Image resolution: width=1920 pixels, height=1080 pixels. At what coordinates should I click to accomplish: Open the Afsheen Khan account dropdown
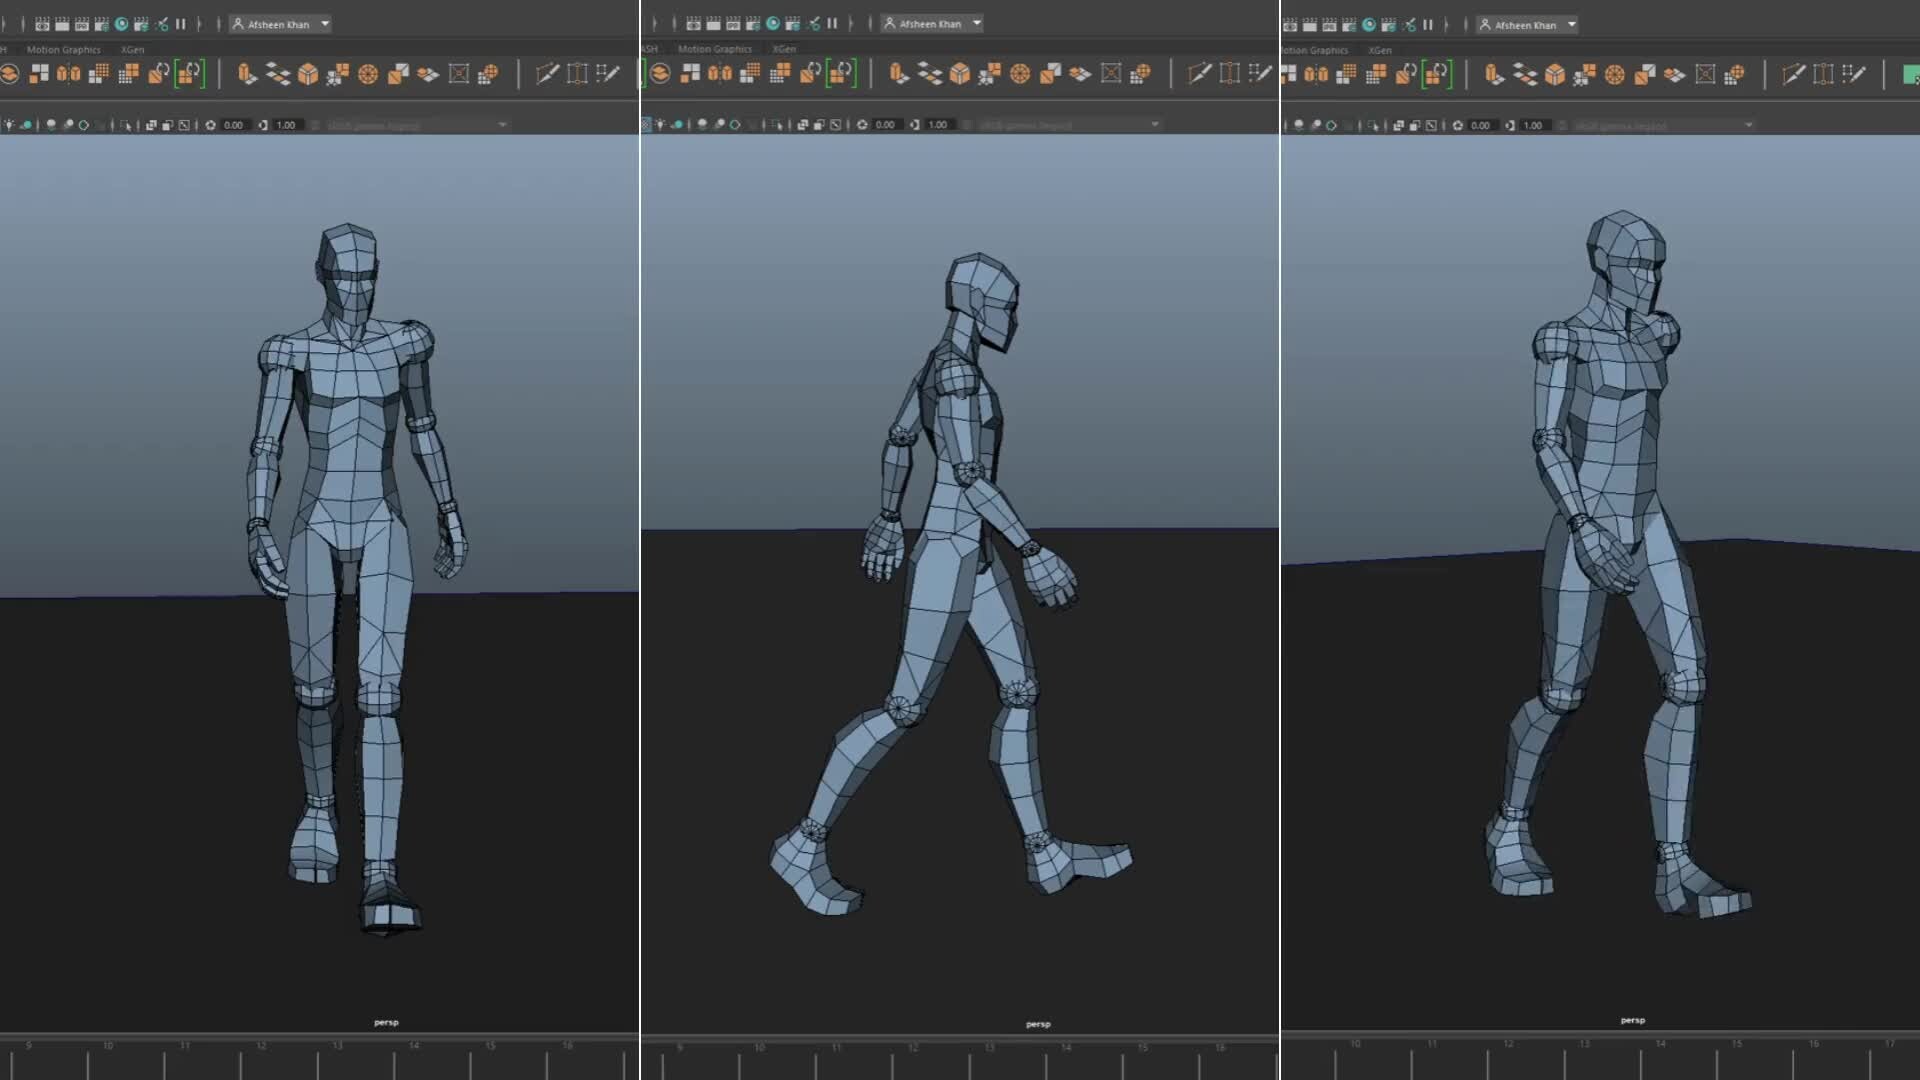[x=325, y=23]
